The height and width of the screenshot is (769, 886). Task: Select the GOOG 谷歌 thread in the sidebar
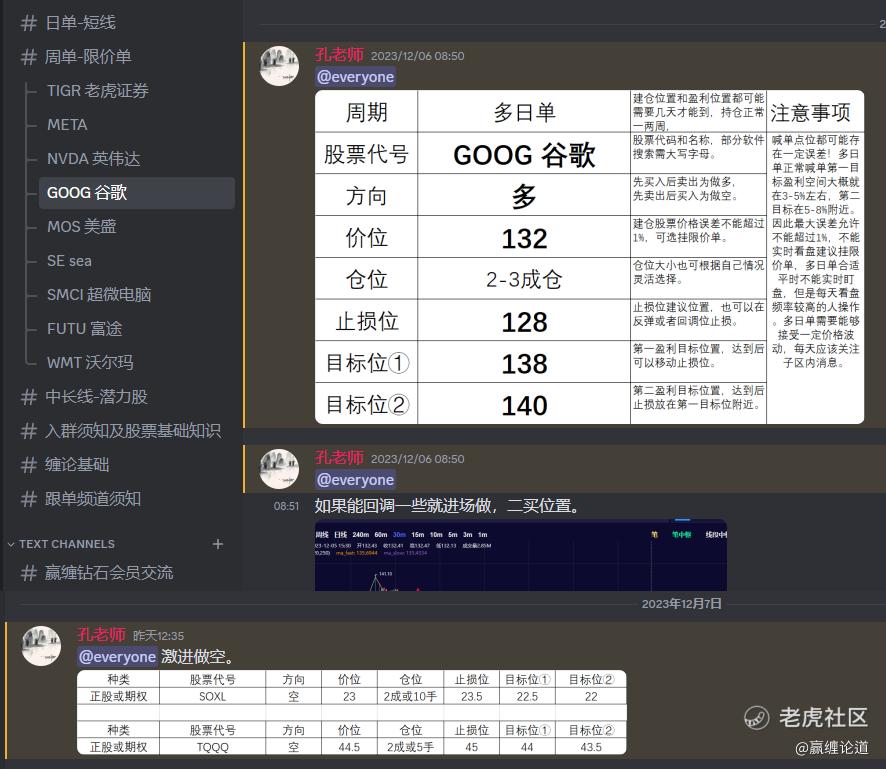[137, 193]
